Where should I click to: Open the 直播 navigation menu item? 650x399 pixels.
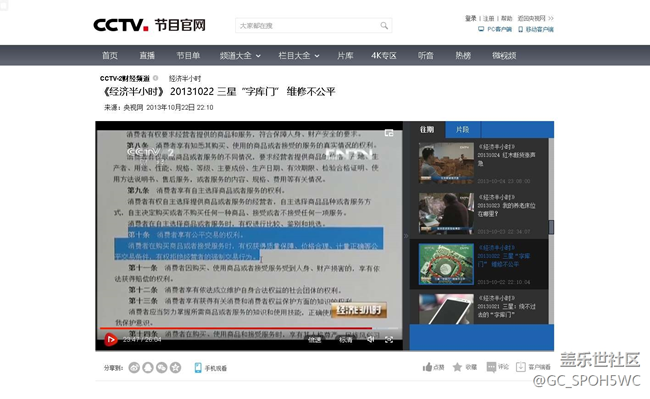[x=147, y=56]
